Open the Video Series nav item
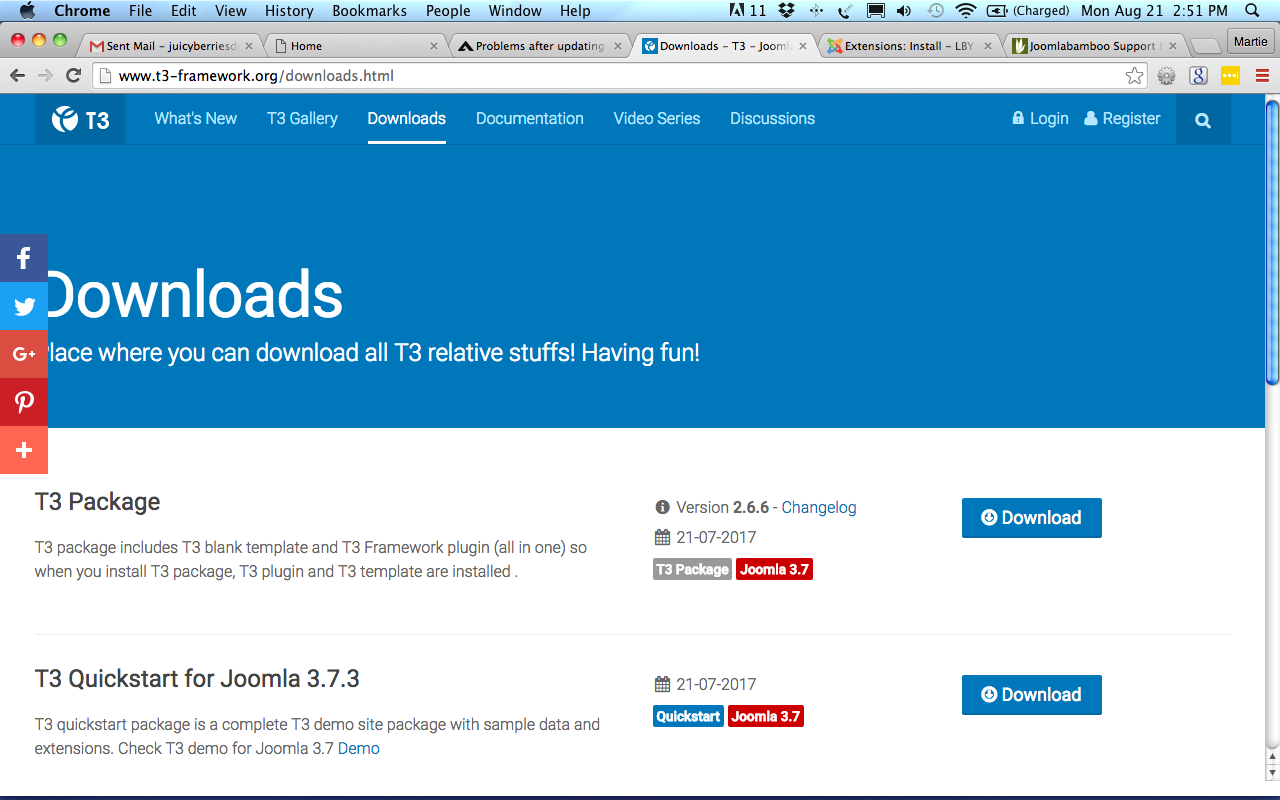The width and height of the screenshot is (1280, 800). (657, 118)
